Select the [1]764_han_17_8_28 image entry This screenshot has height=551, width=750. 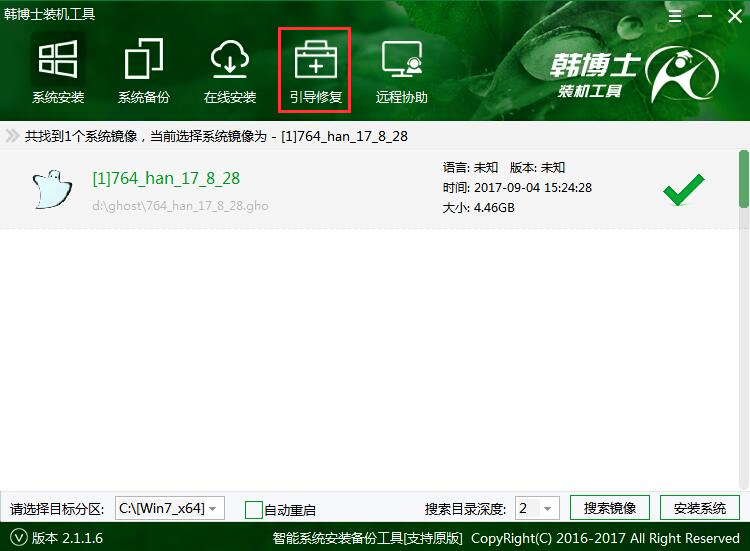(x=166, y=179)
